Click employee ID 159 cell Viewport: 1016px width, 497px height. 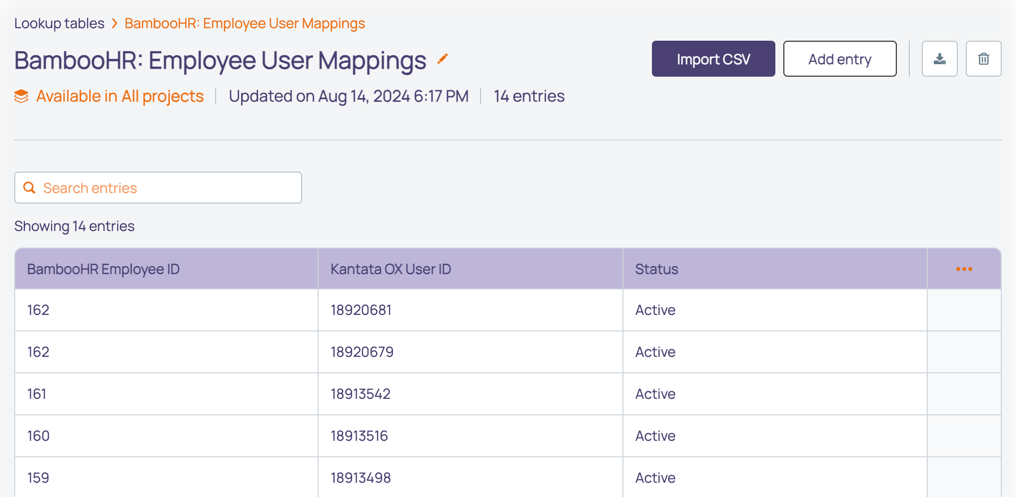pos(167,478)
